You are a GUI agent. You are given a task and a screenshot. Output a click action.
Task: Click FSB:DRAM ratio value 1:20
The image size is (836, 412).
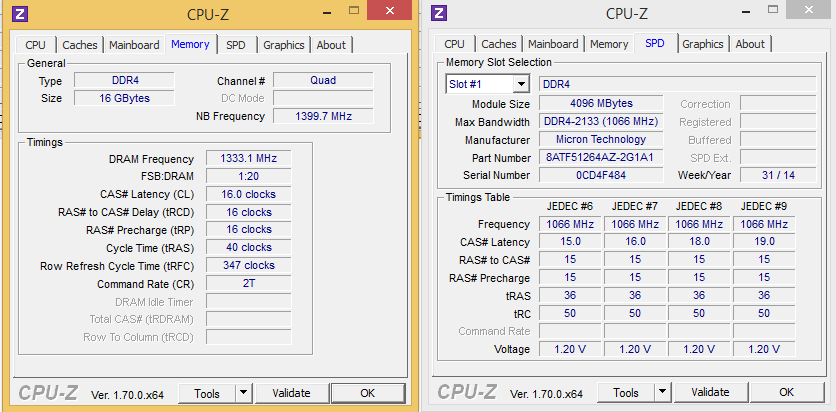pyautogui.click(x=248, y=176)
